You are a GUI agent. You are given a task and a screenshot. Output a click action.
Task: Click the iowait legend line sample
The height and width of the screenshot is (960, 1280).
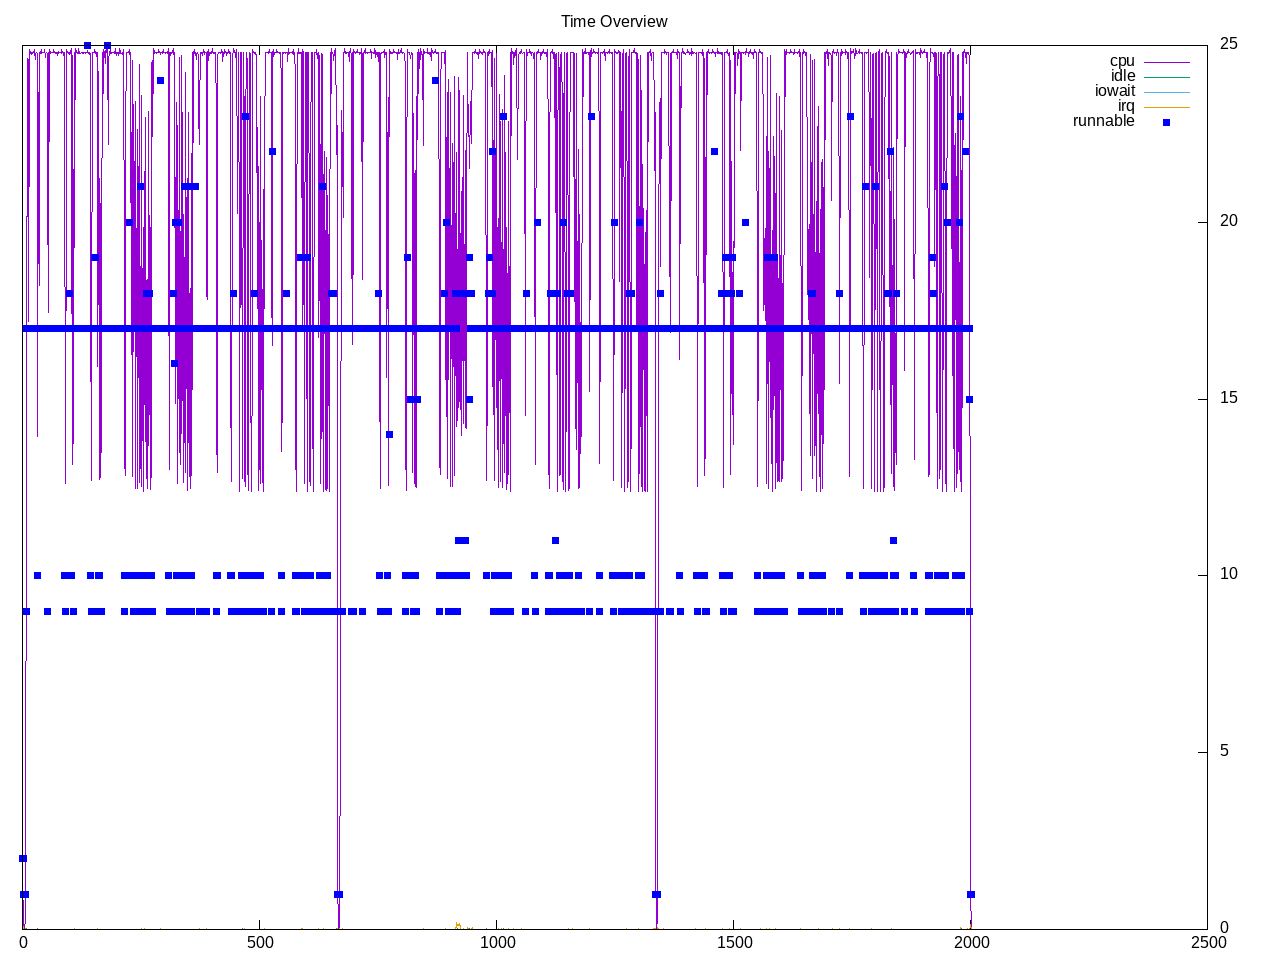1166,92
